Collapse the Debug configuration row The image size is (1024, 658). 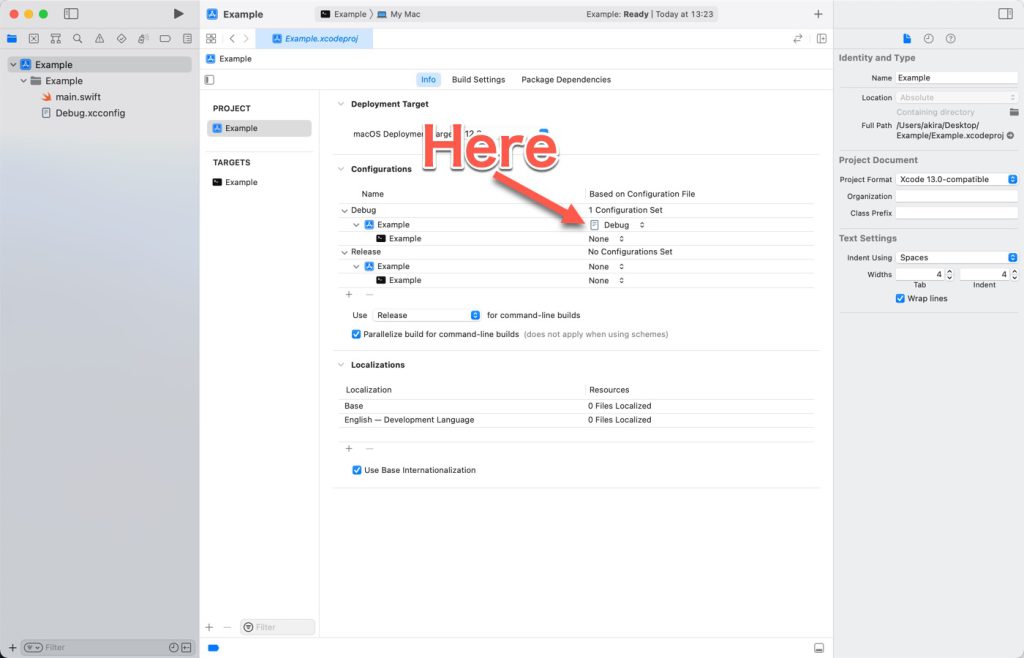click(344, 211)
